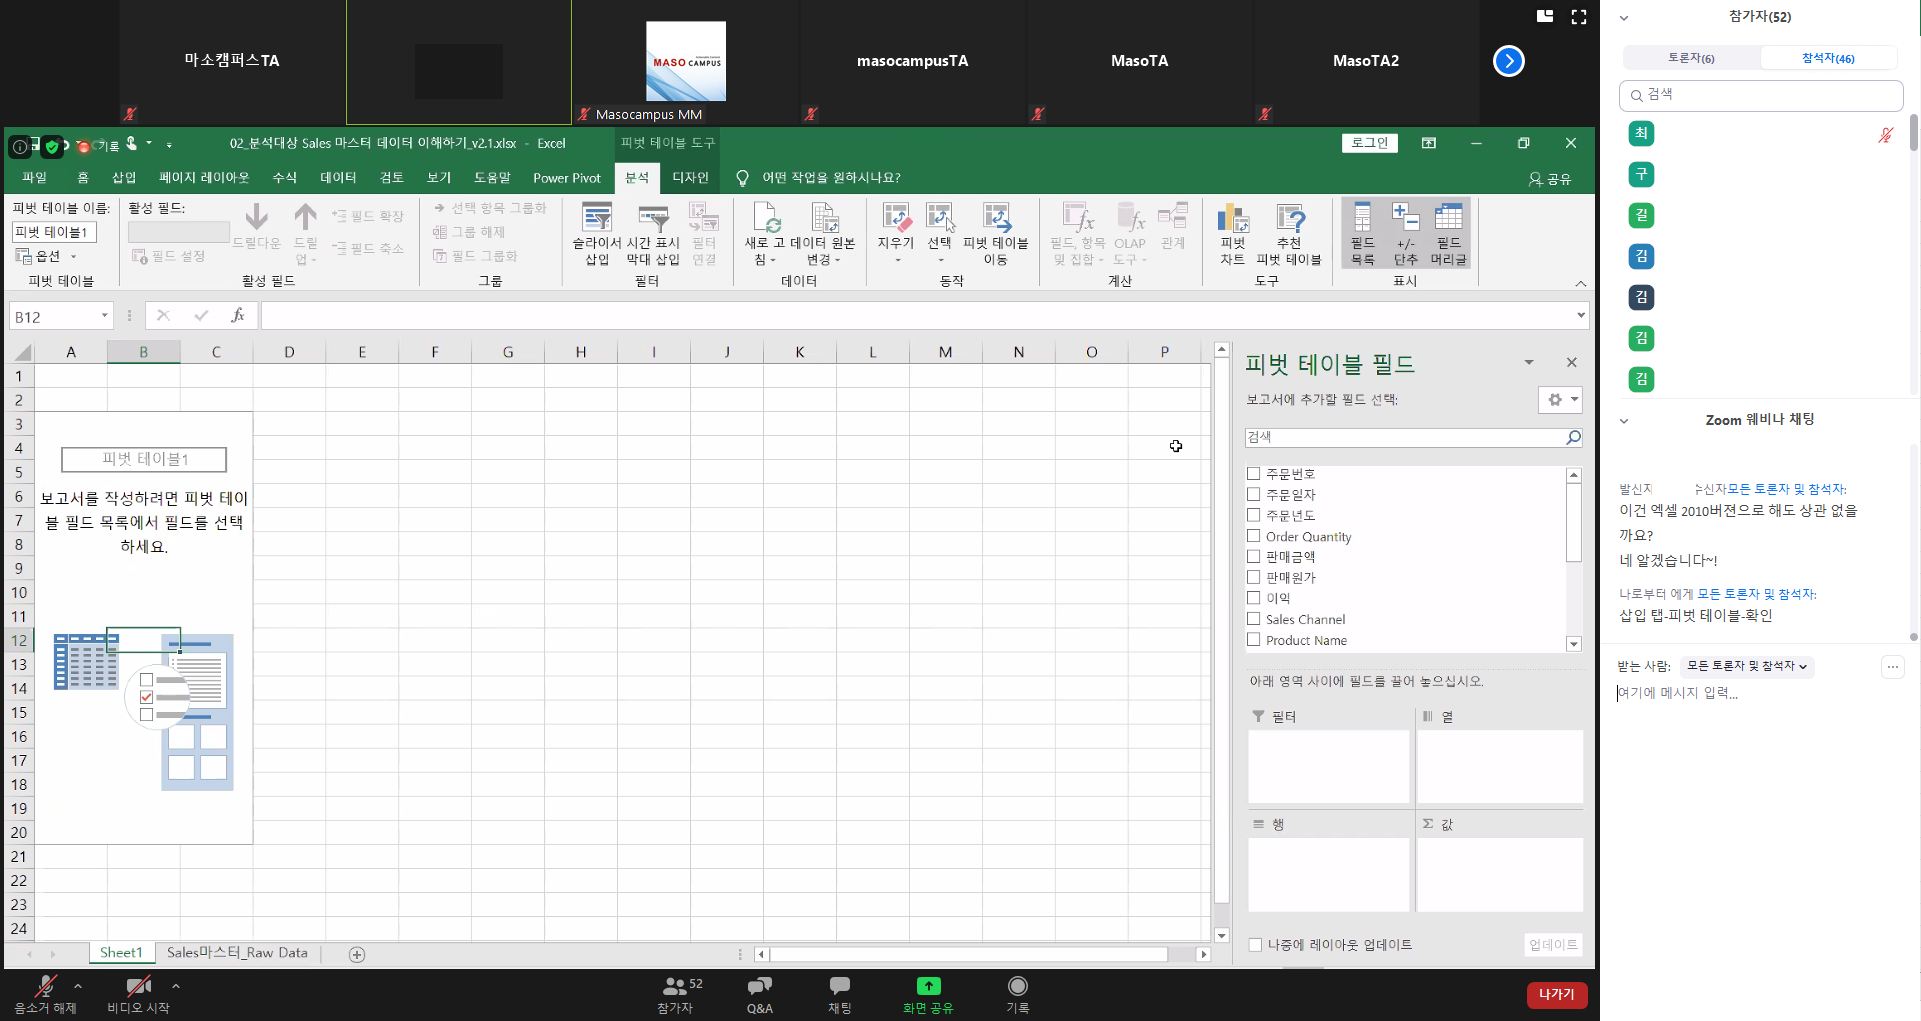Click the horizontal sheet scrollbar
This screenshot has width=1921, height=1021.
click(x=968, y=954)
